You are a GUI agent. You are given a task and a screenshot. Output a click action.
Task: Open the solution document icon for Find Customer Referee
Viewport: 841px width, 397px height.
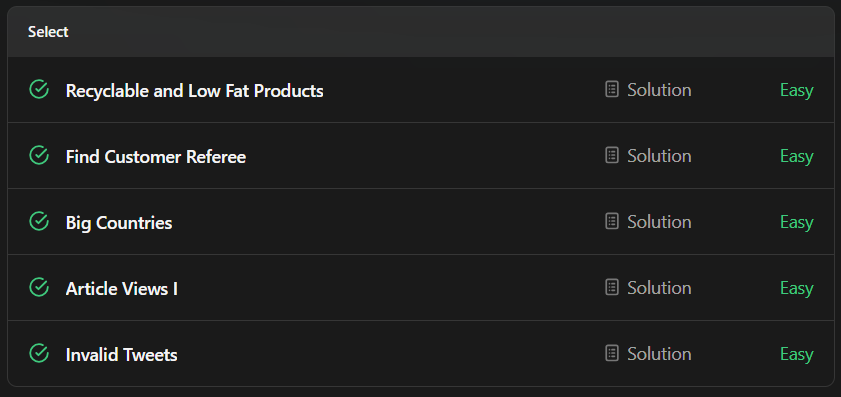pyautogui.click(x=612, y=156)
